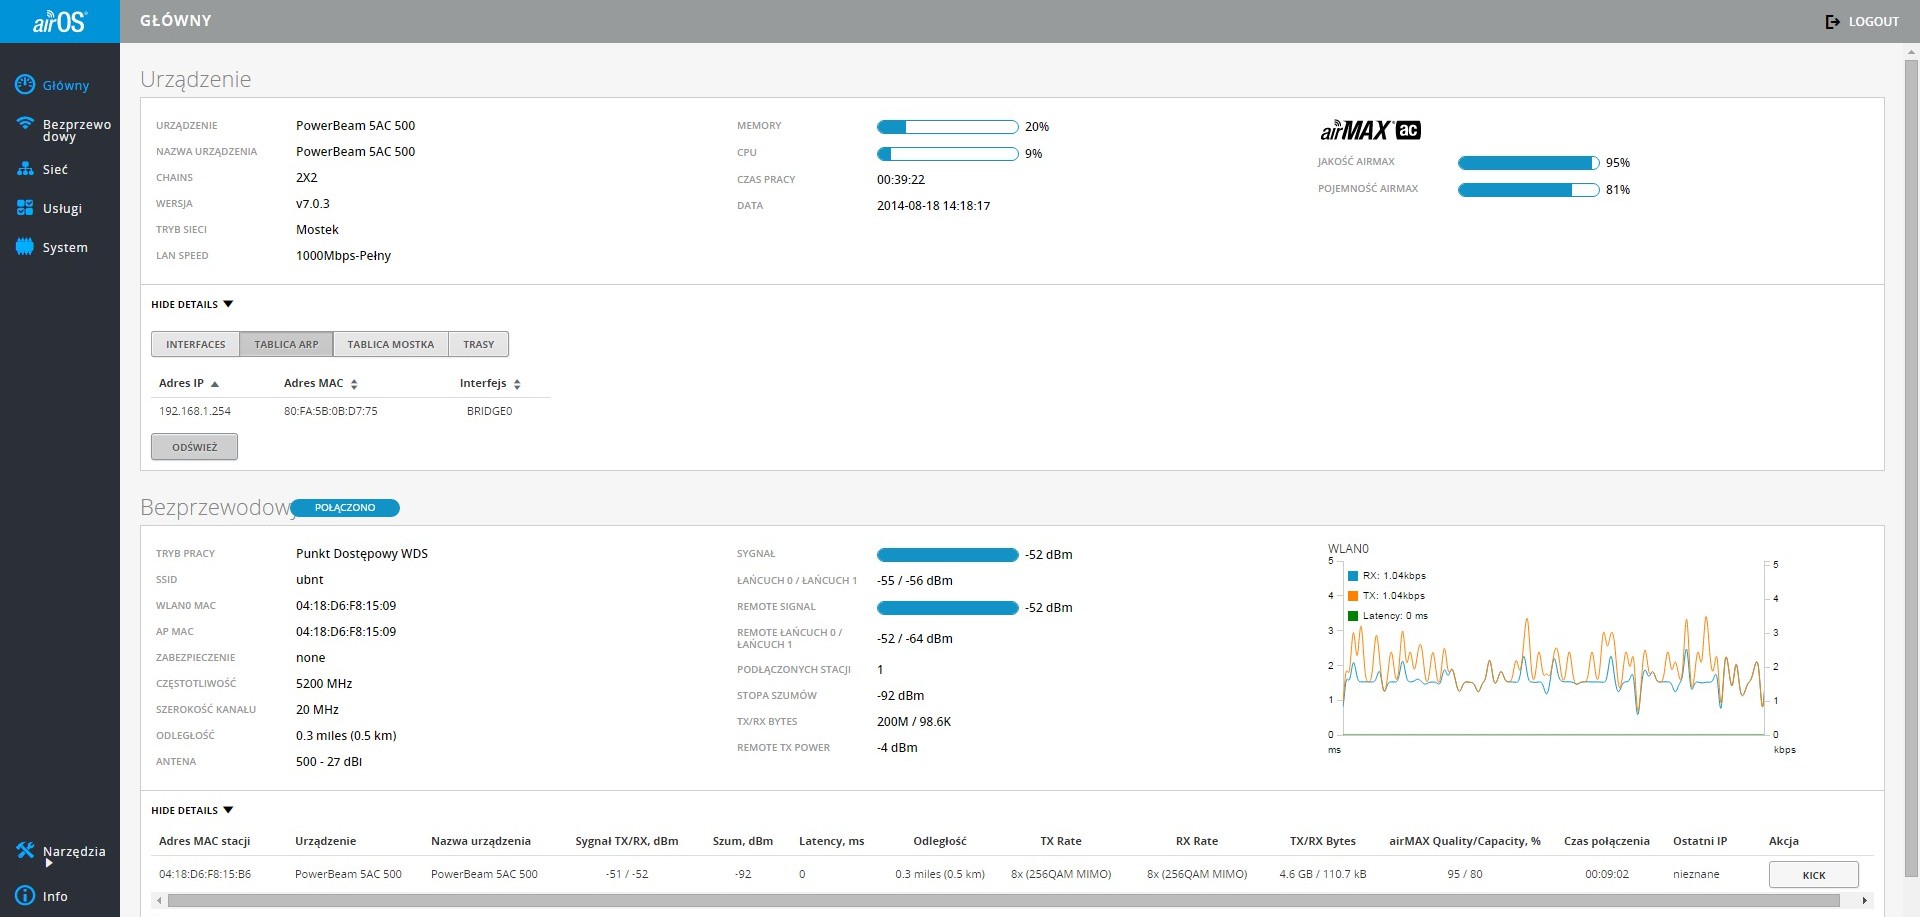This screenshot has width=1920, height=917.
Task: Click the Latency green legend square
Action: pyautogui.click(x=1353, y=616)
